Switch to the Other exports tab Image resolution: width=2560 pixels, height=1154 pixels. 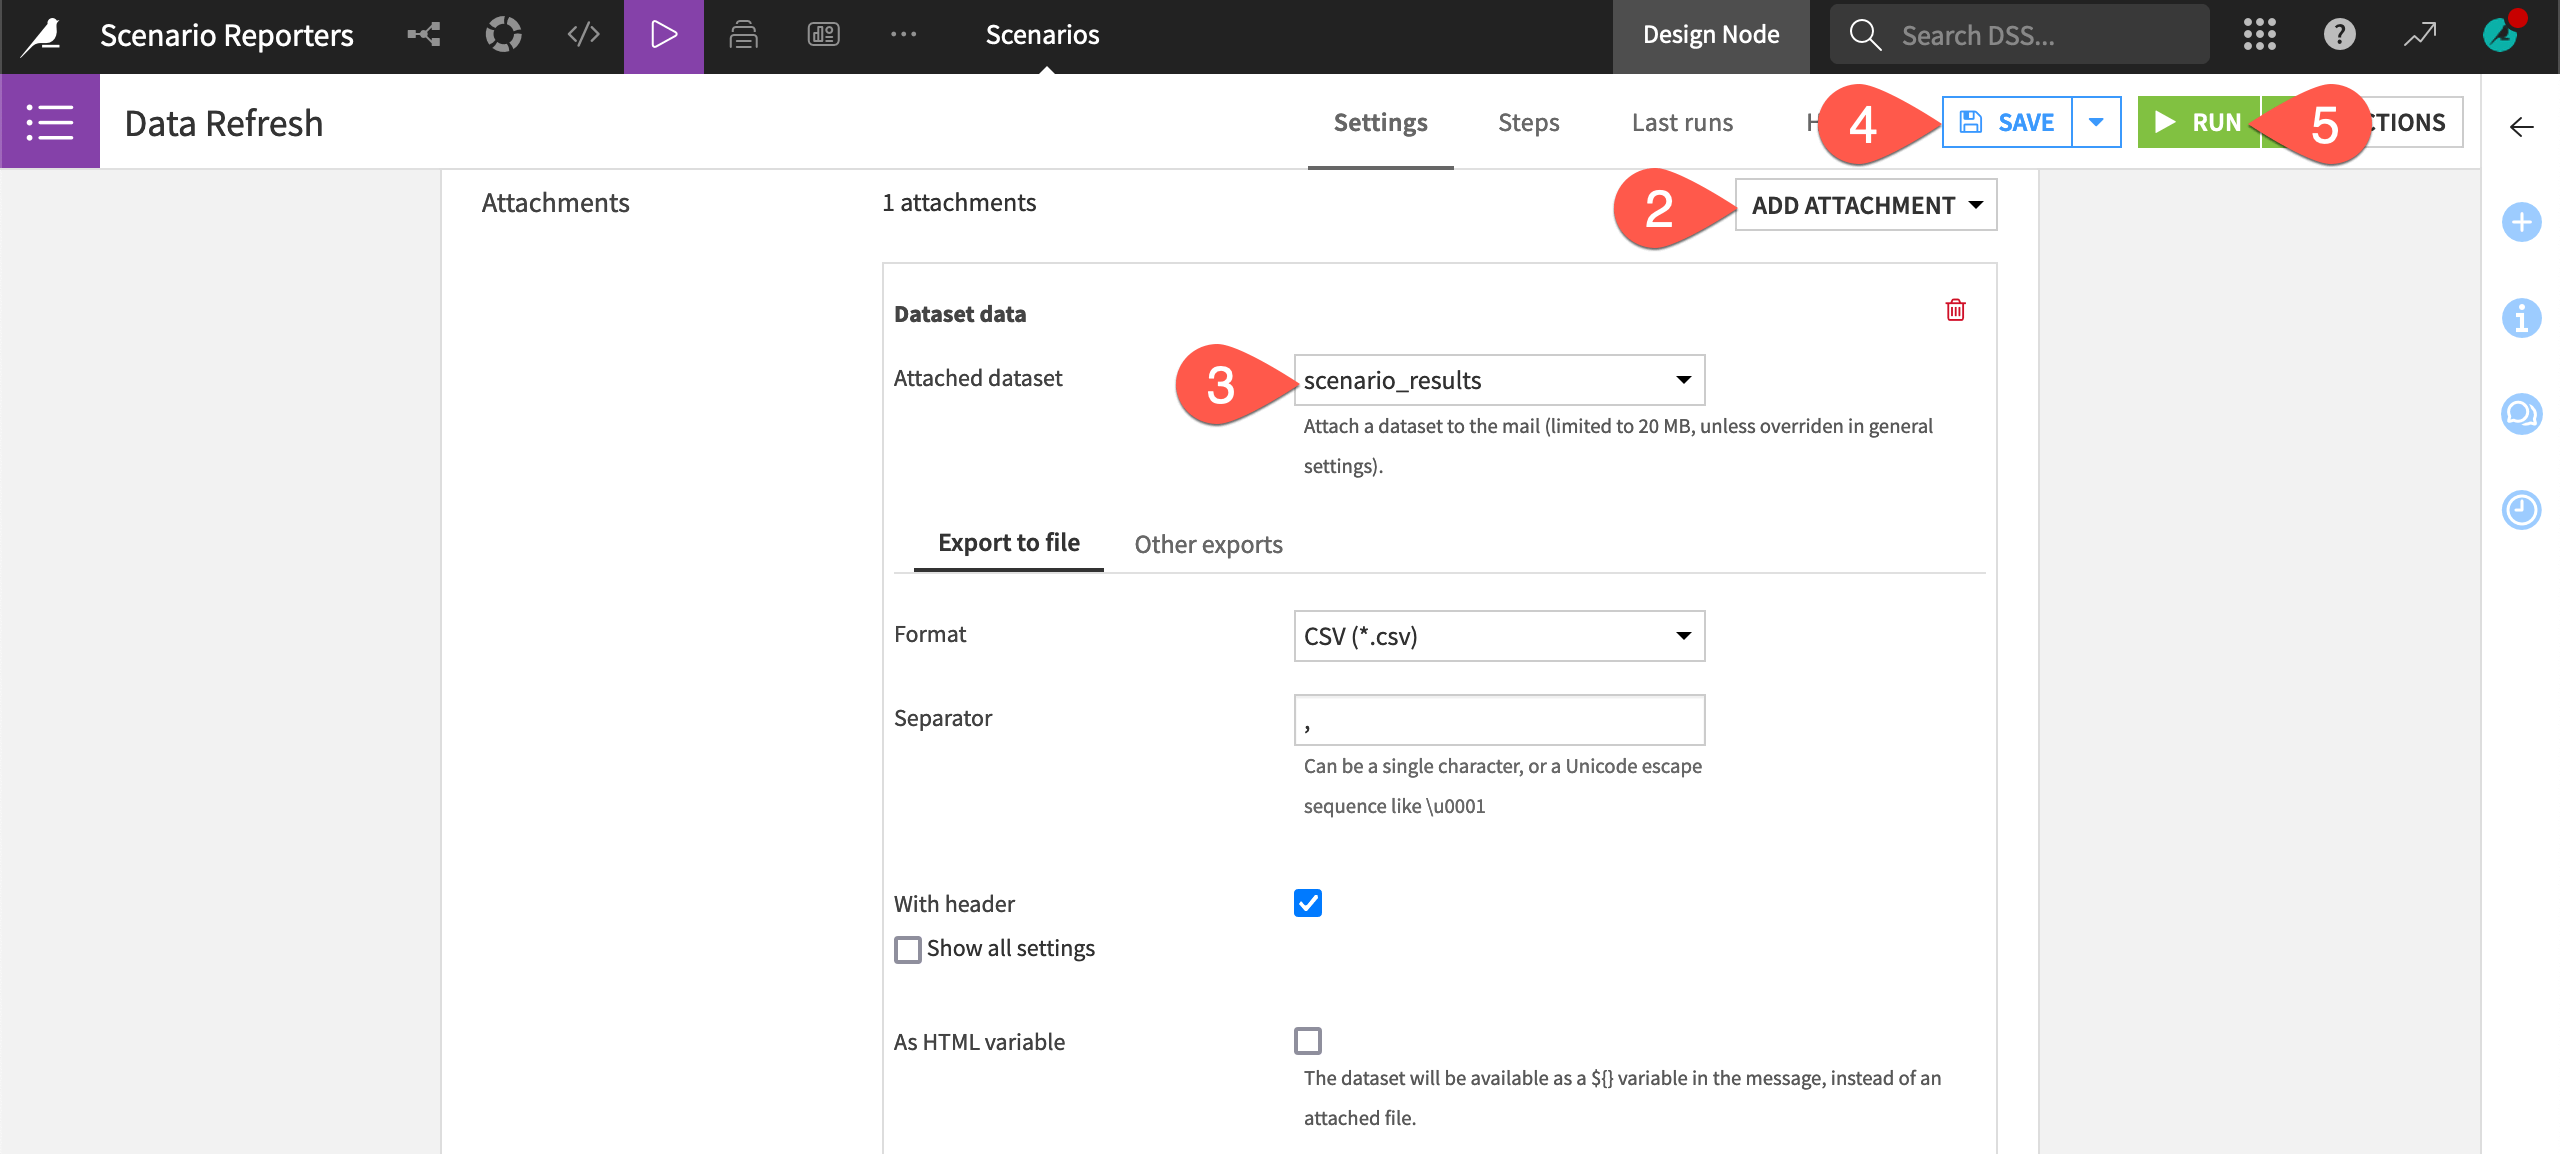click(x=1208, y=544)
